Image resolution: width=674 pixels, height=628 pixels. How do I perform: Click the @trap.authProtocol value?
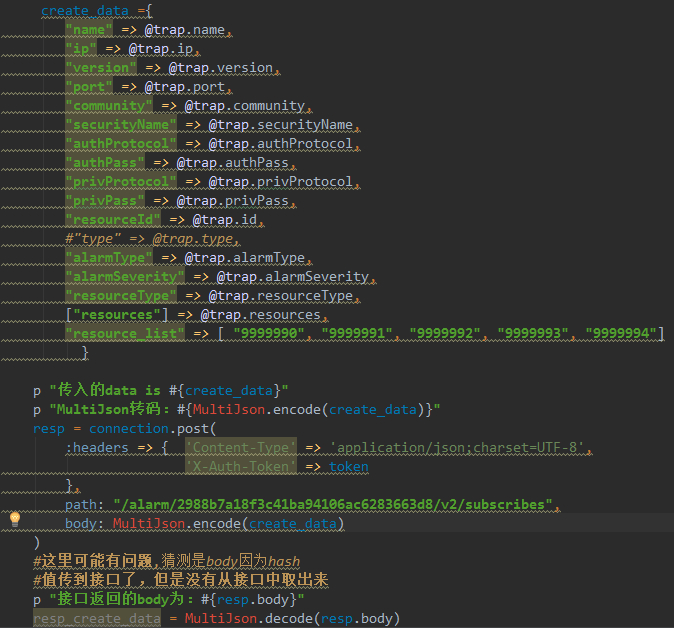(281, 144)
